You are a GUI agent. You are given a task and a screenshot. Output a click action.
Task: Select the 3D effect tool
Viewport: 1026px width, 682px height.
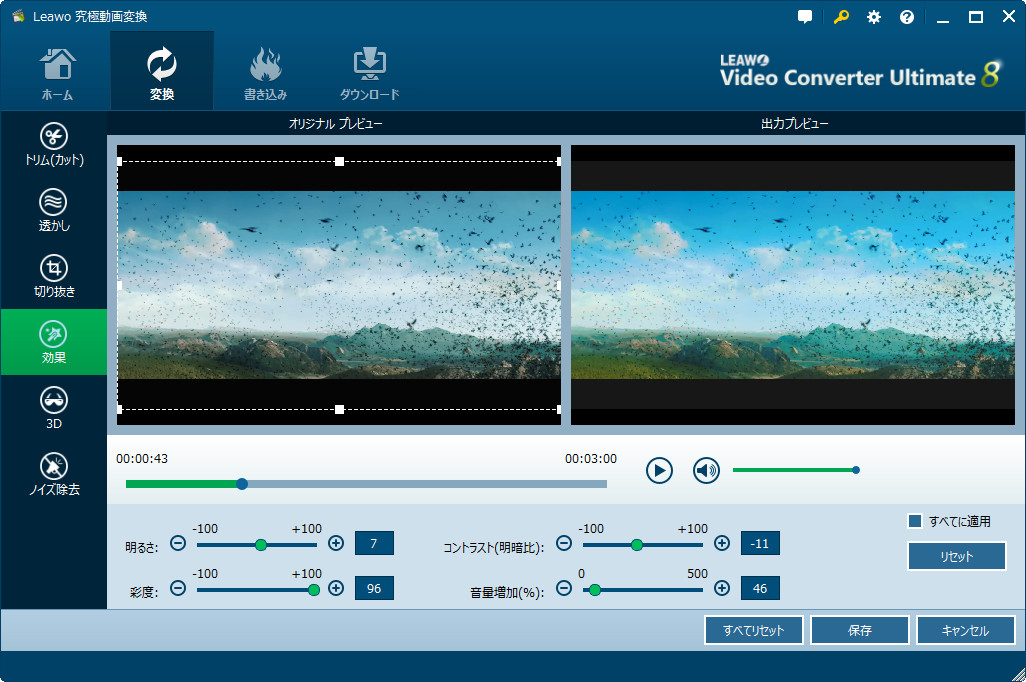coord(54,408)
